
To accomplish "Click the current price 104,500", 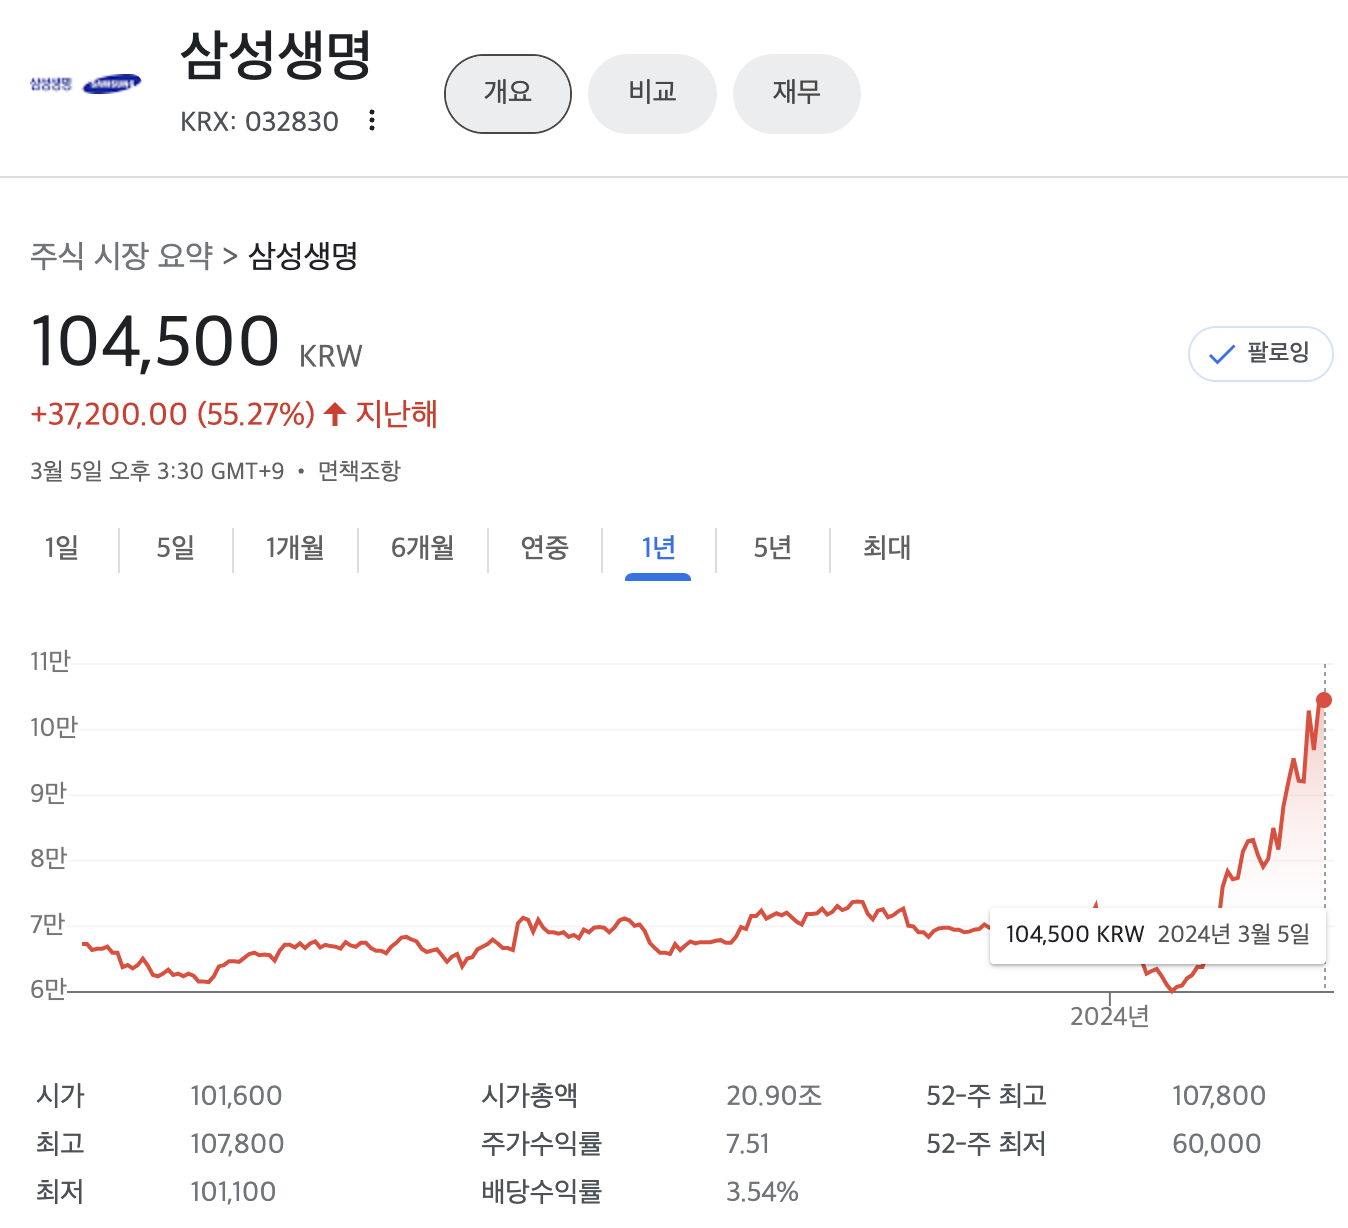I will 155,342.
